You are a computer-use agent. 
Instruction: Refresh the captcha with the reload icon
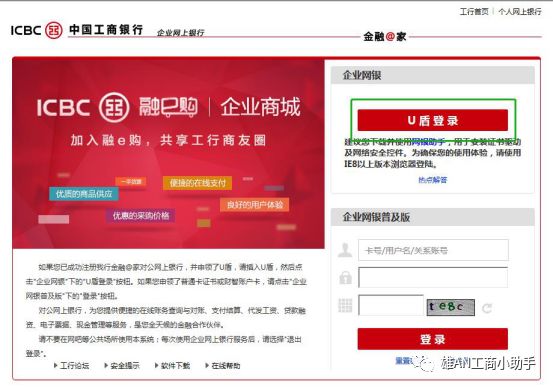coord(487,308)
